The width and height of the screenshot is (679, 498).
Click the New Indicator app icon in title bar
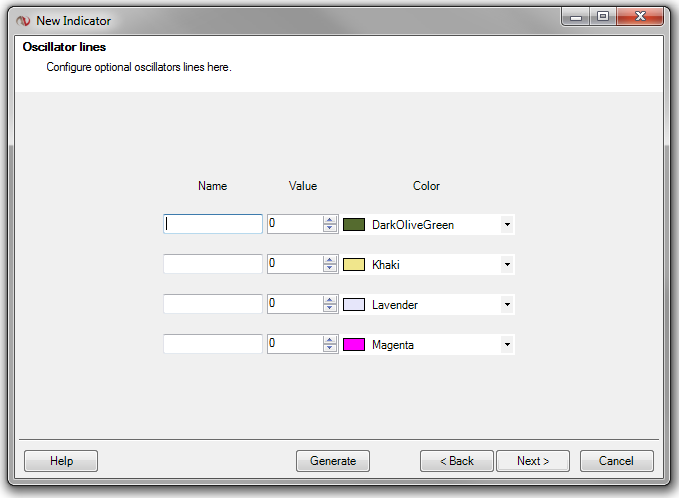coord(23,20)
